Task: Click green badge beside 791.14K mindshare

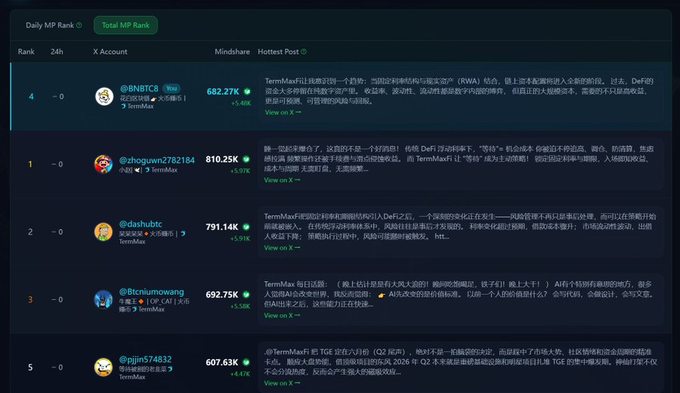Action: 246,227
